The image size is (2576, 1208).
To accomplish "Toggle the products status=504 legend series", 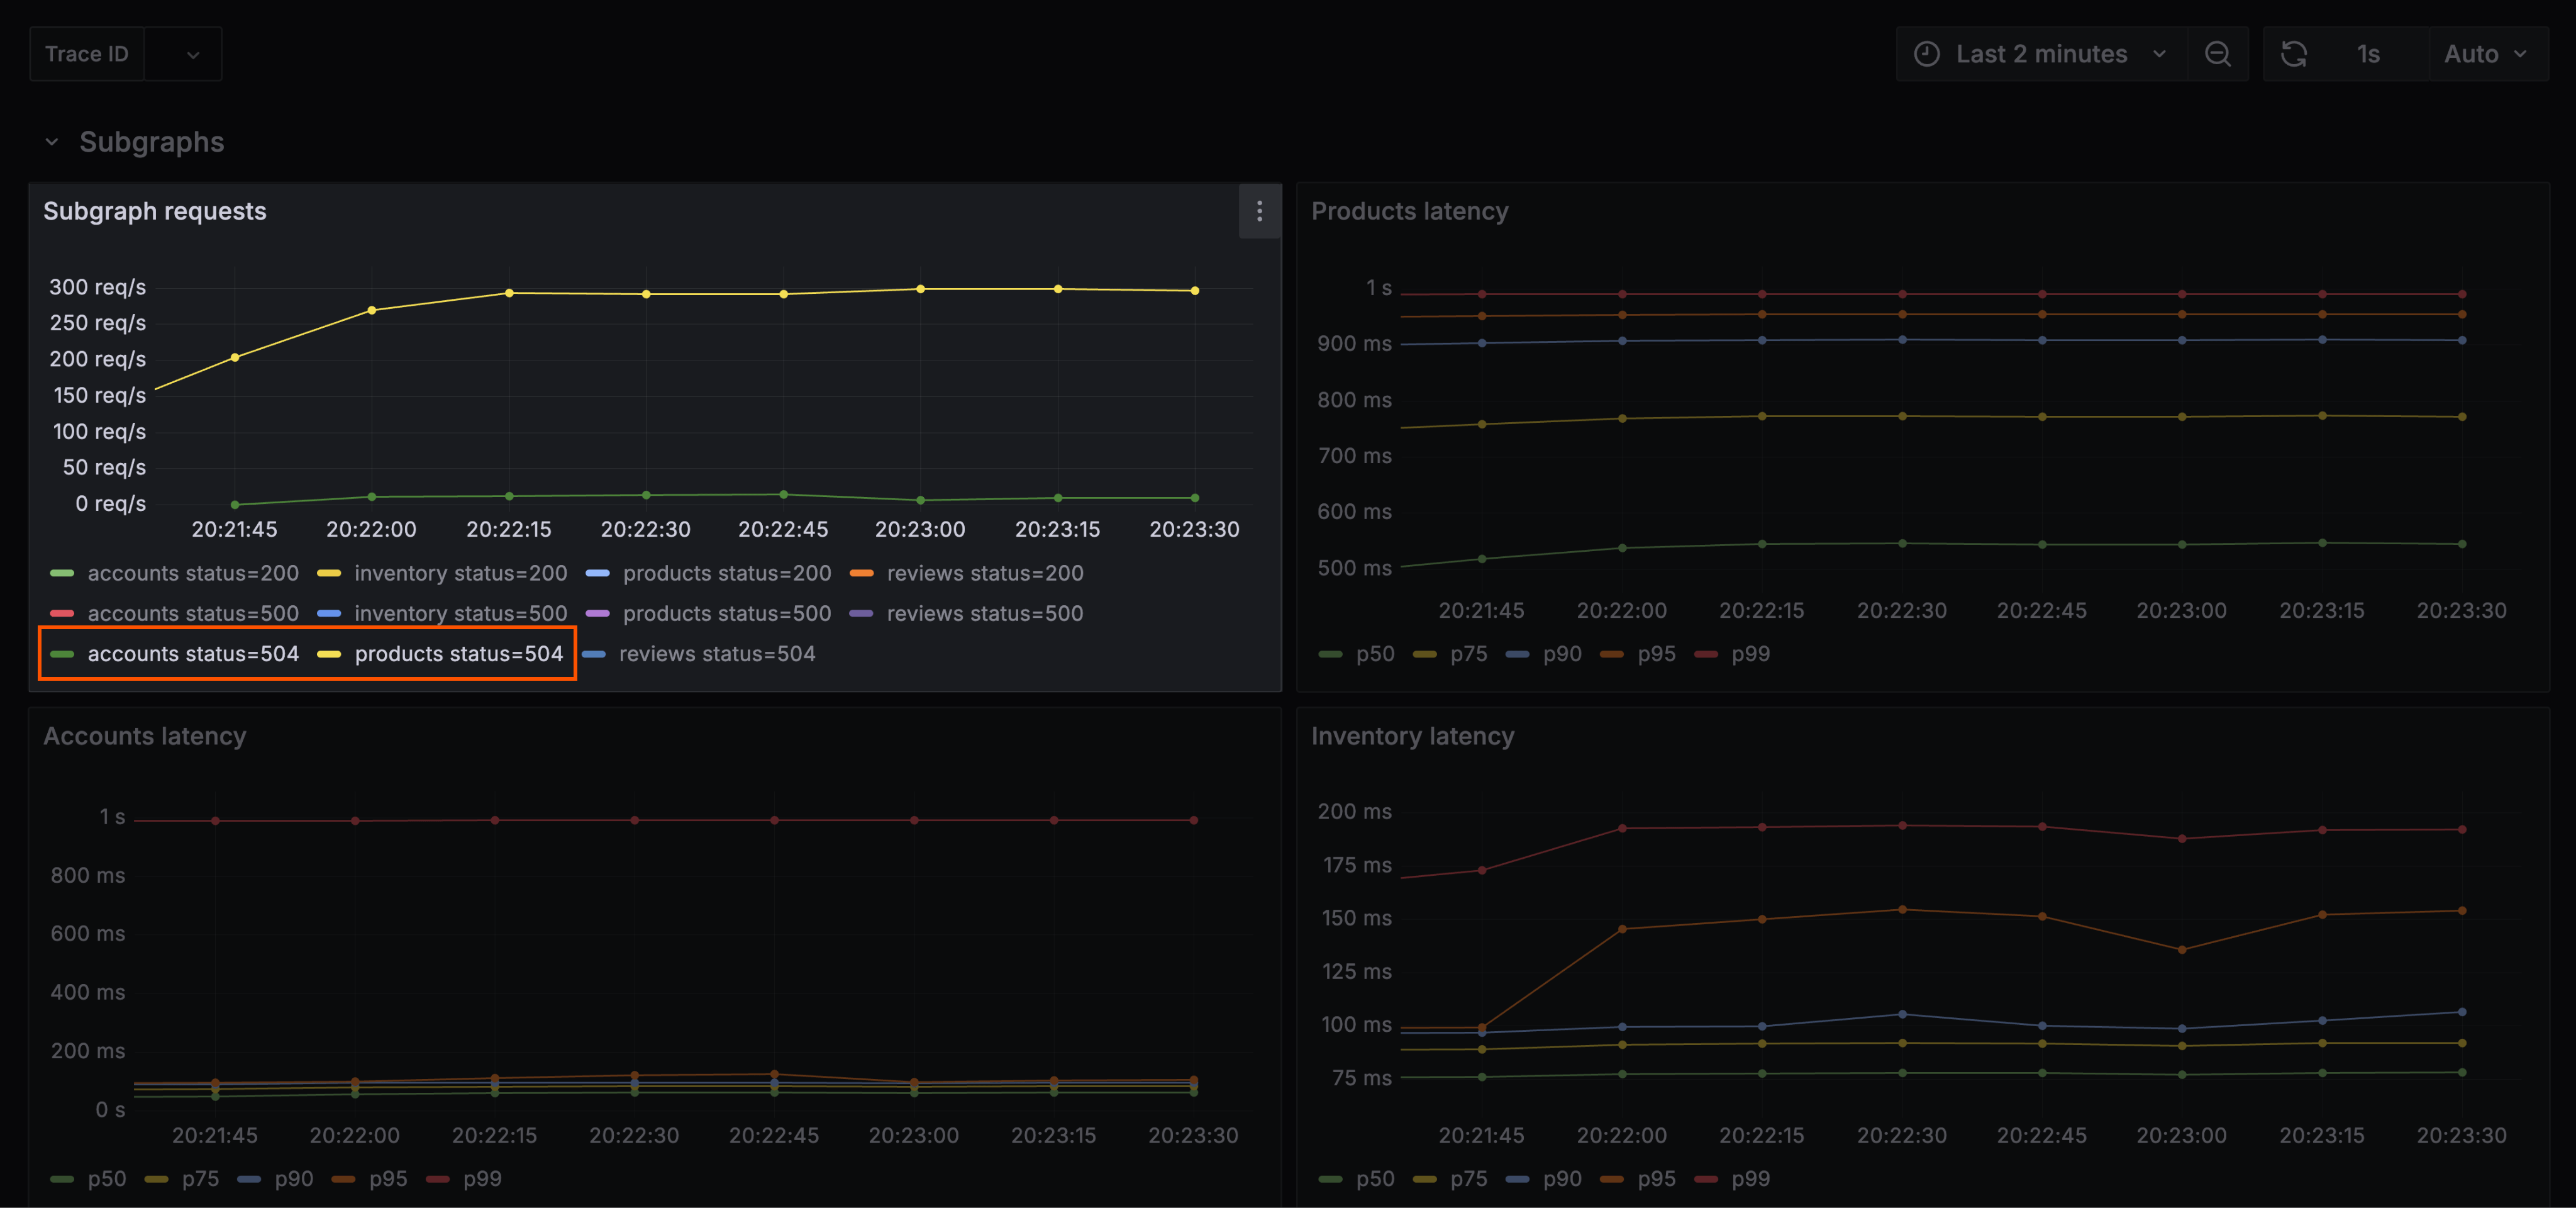I will (459, 653).
